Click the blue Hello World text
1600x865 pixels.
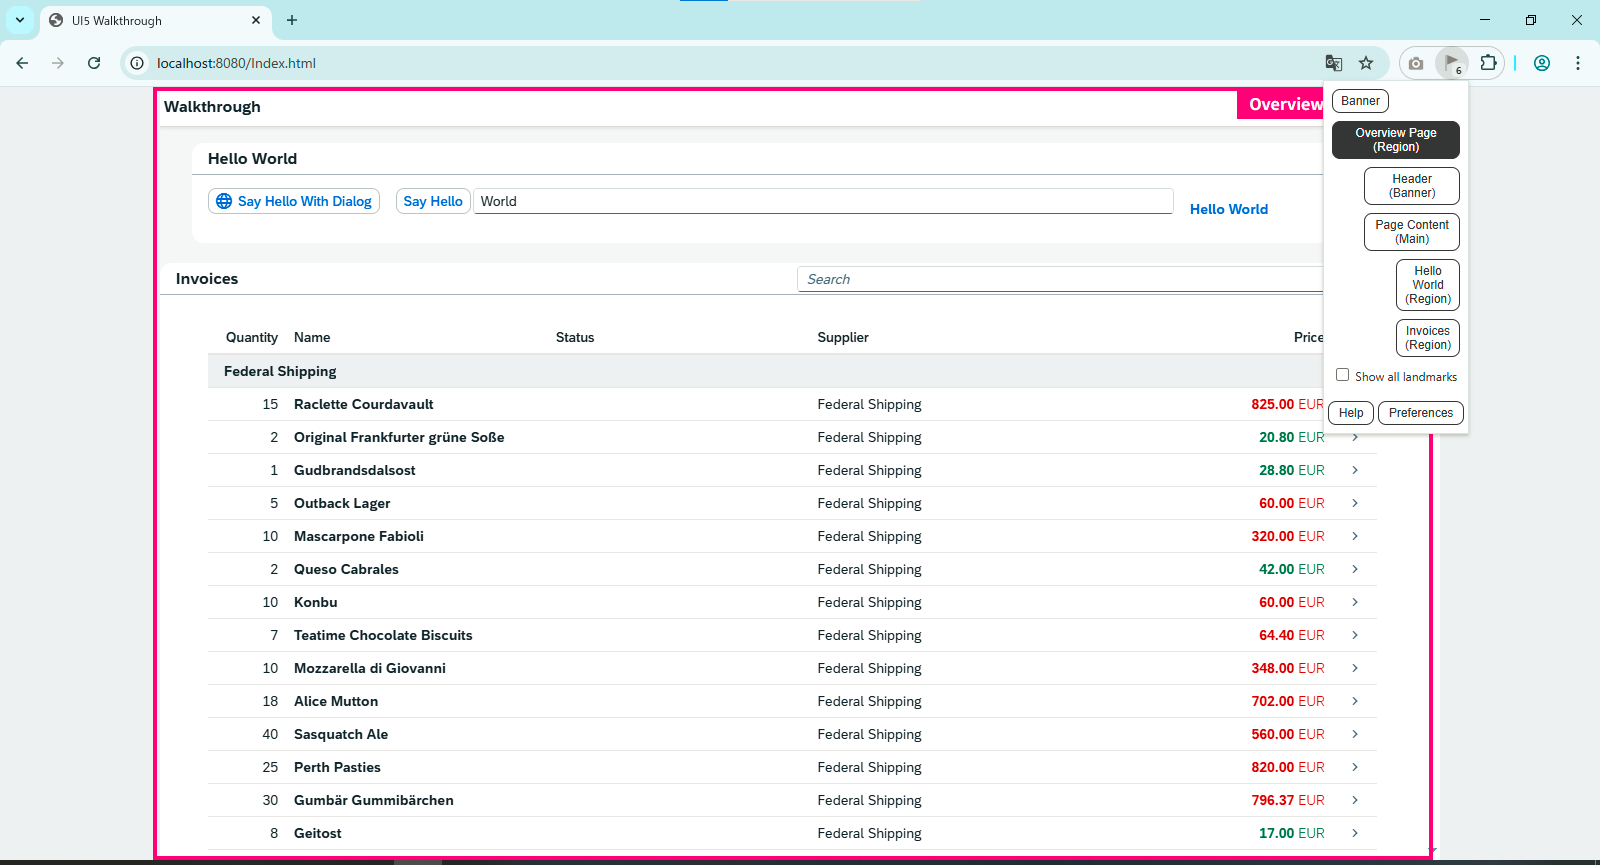coord(1229,209)
